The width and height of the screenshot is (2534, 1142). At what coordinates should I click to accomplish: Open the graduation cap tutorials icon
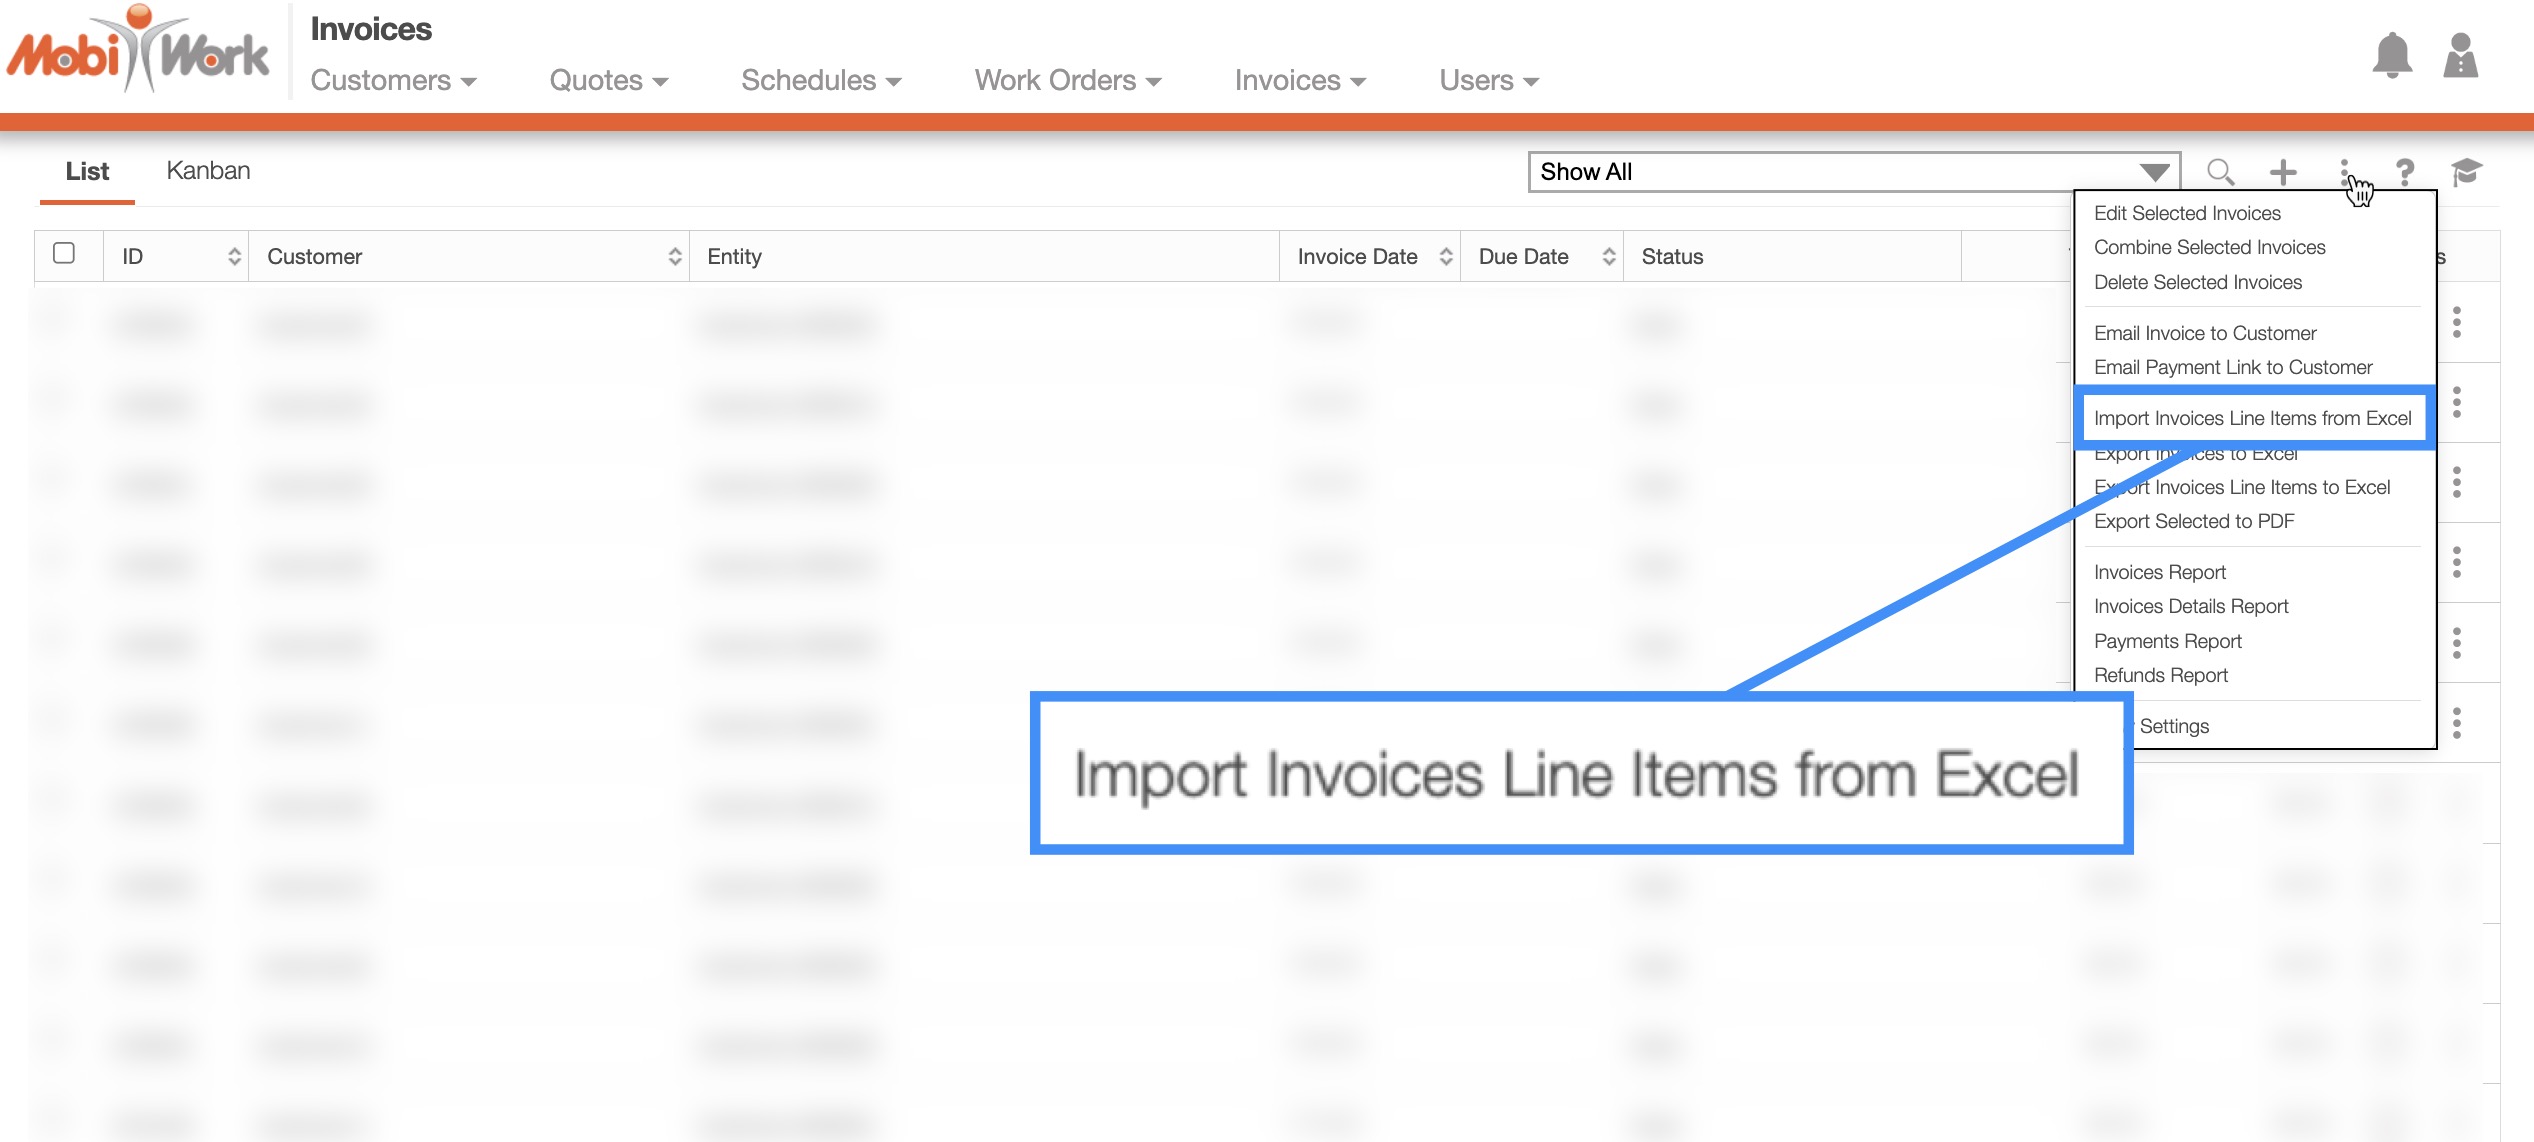point(2466,172)
